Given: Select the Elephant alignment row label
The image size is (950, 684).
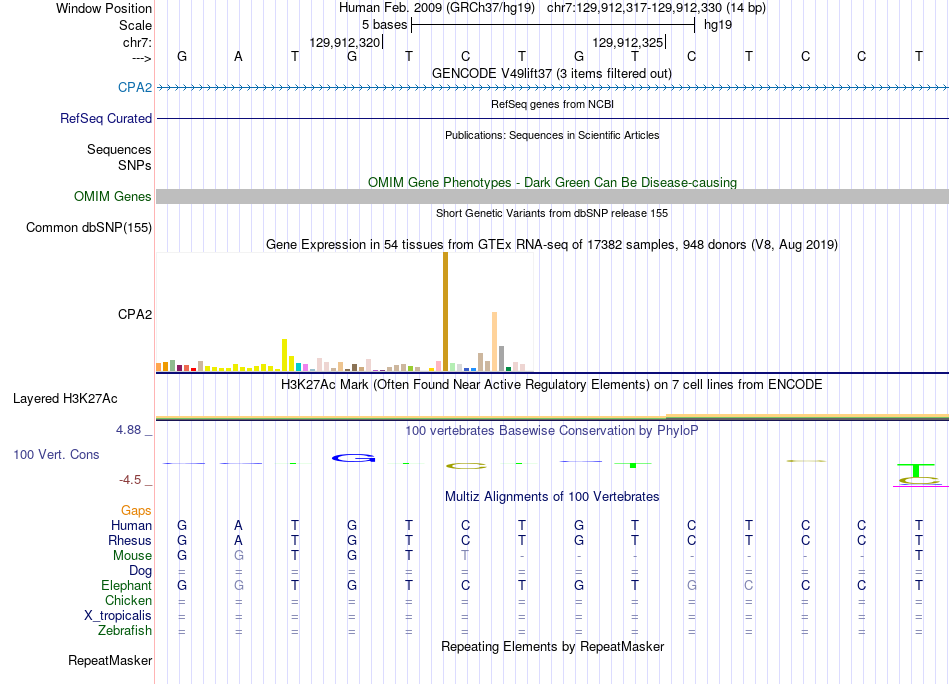Looking at the screenshot, I should point(126,585).
